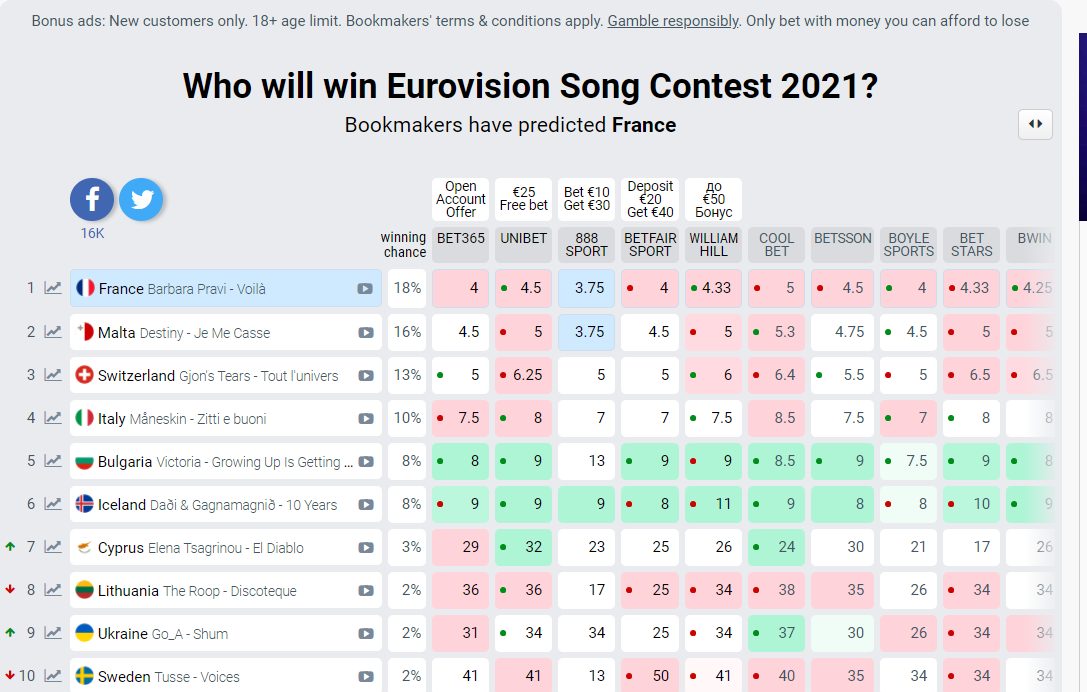Screen dimensions: 1087x692
Task: Share odds on Twitter icon
Action: coord(141,200)
